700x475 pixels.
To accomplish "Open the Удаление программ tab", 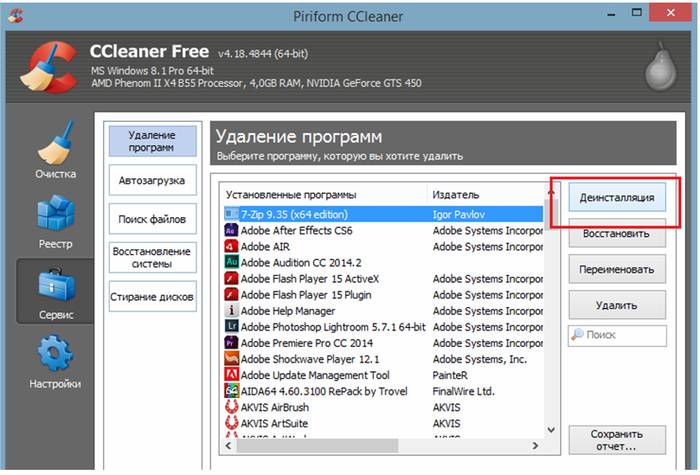I will point(152,141).
